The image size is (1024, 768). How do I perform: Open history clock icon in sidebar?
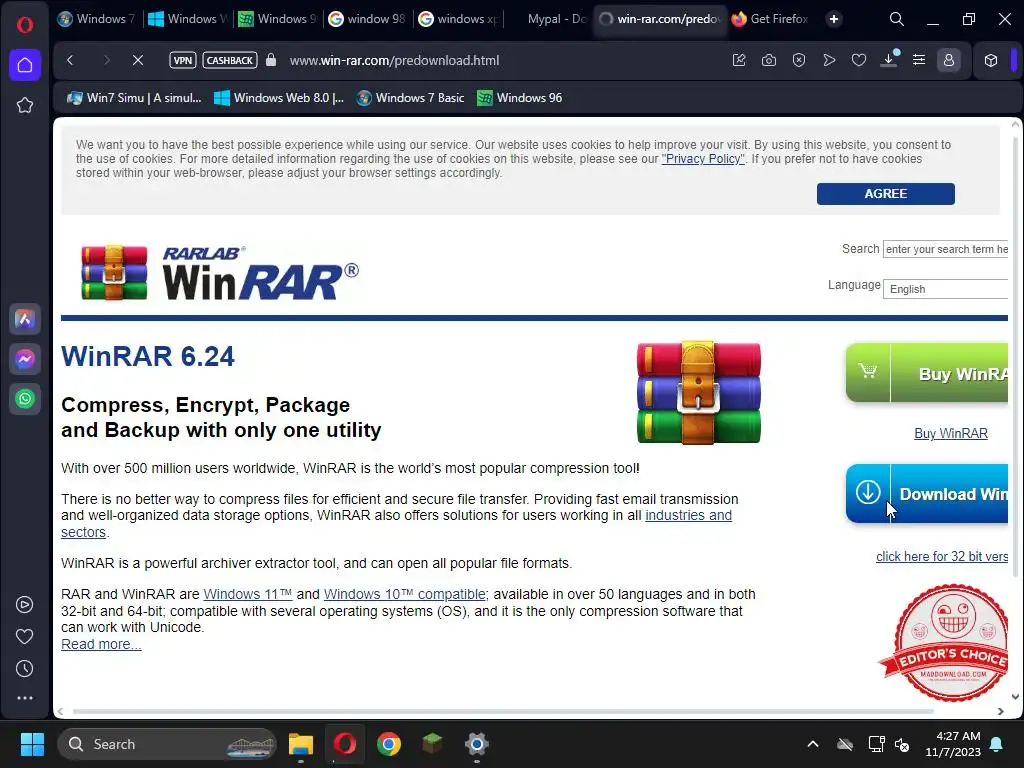point(25,669)
